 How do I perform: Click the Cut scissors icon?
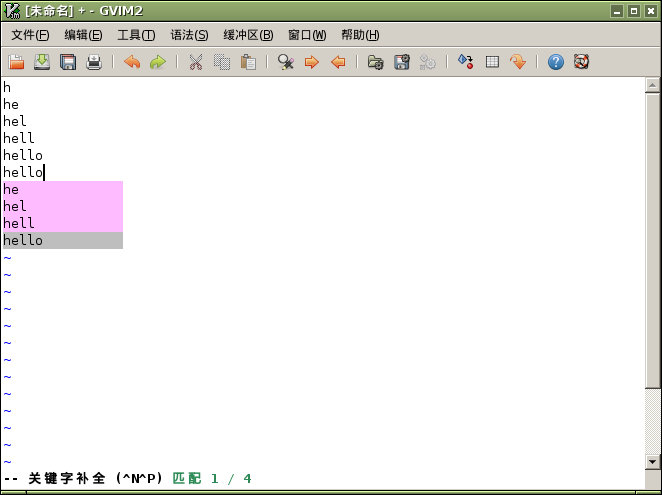pos(196,62)
